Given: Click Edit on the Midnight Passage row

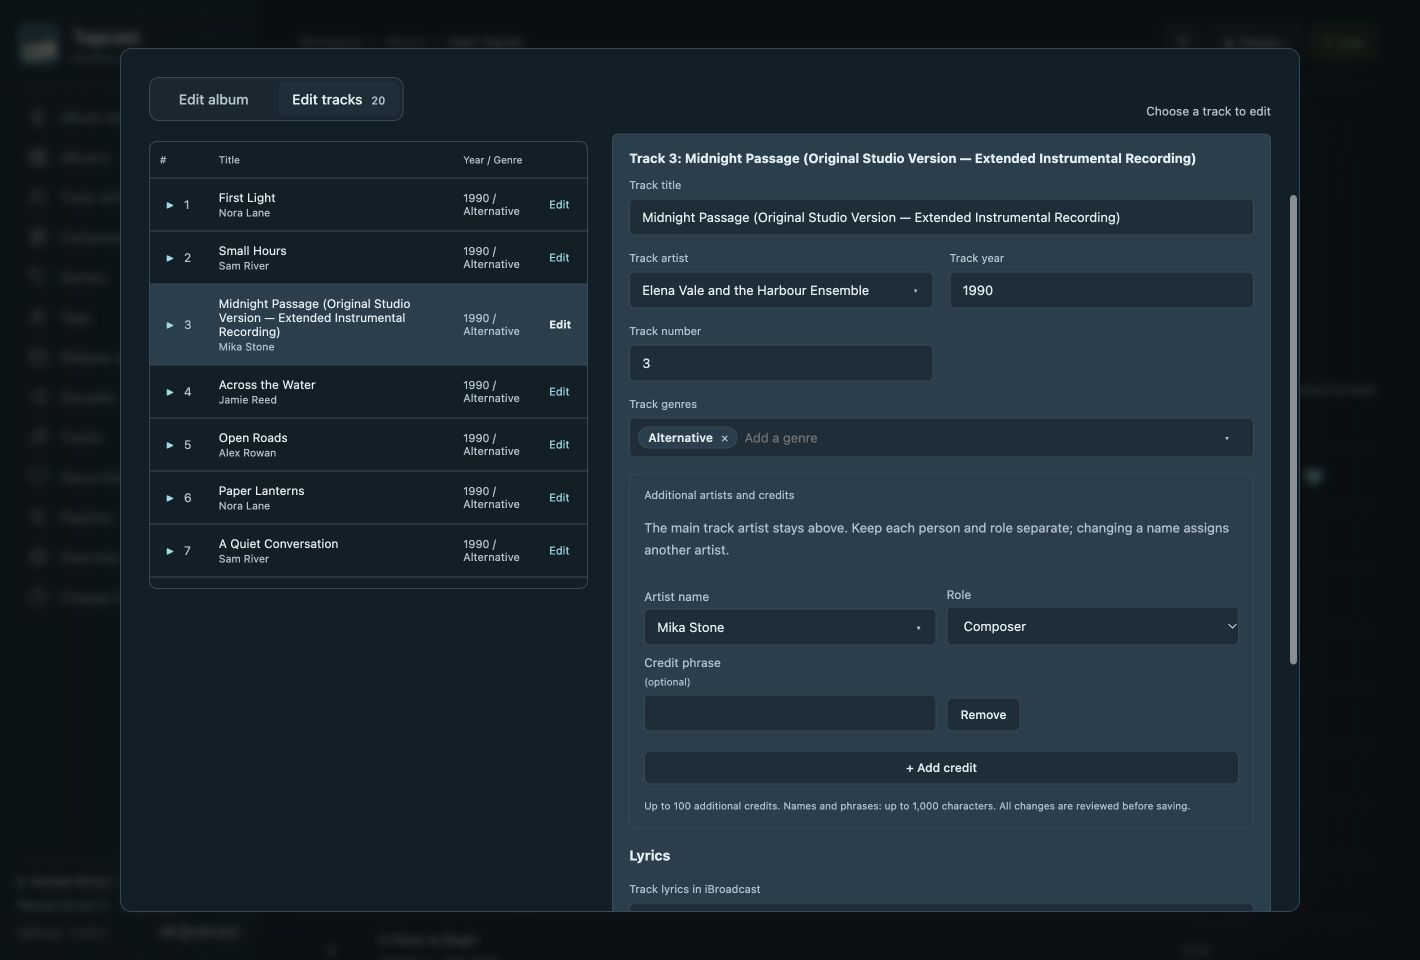Looking at the screenshot, I should pyautogui.click(x=560, y=325).
